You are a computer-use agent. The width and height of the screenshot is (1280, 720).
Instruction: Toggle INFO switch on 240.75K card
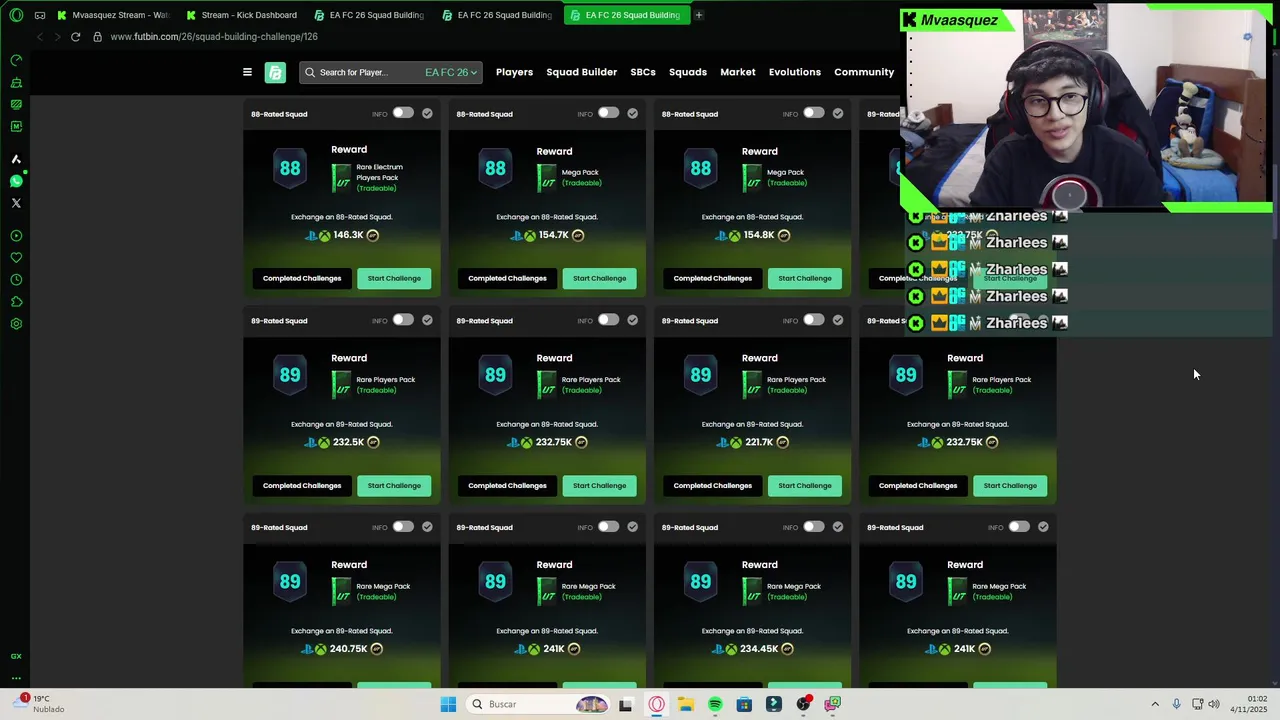[x=403, y=527]
